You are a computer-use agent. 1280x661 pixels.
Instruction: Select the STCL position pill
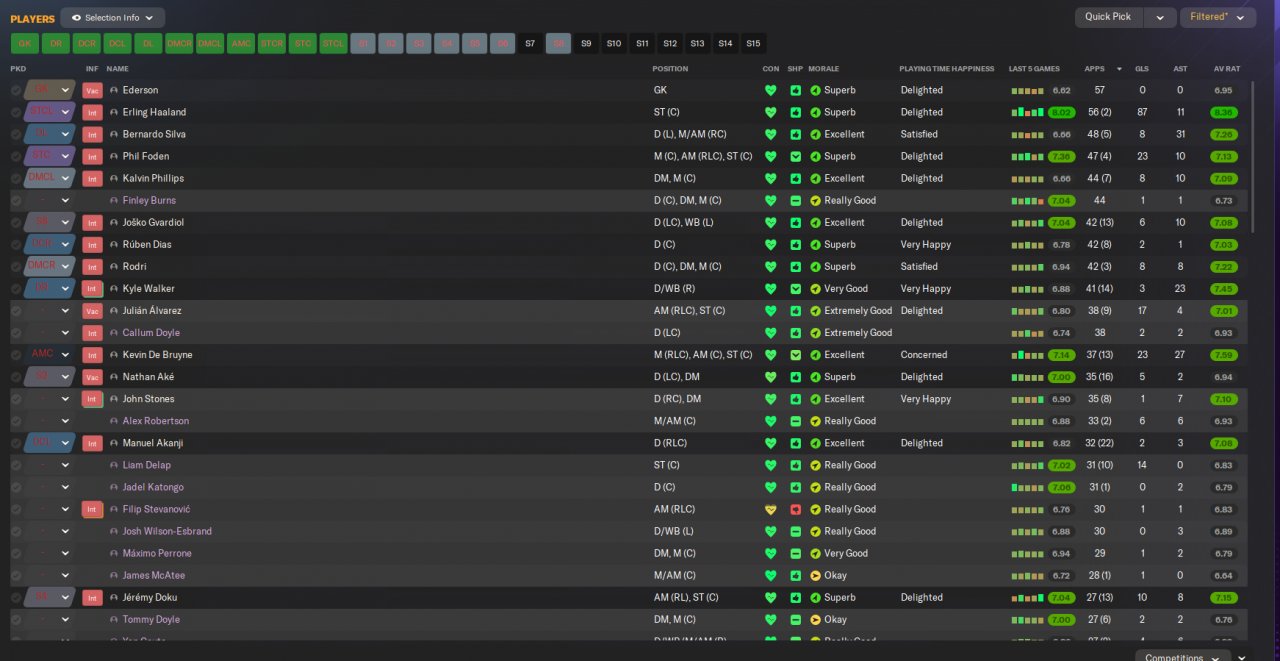pyautogui.click(x=333, y=43)
